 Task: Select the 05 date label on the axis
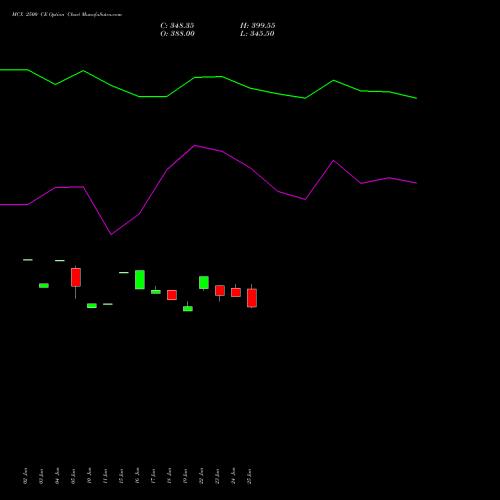(x=73, y=476)
